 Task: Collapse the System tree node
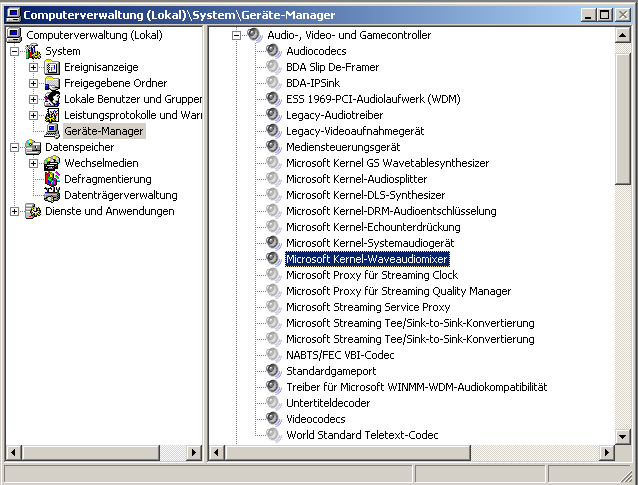tap(14, 52)
